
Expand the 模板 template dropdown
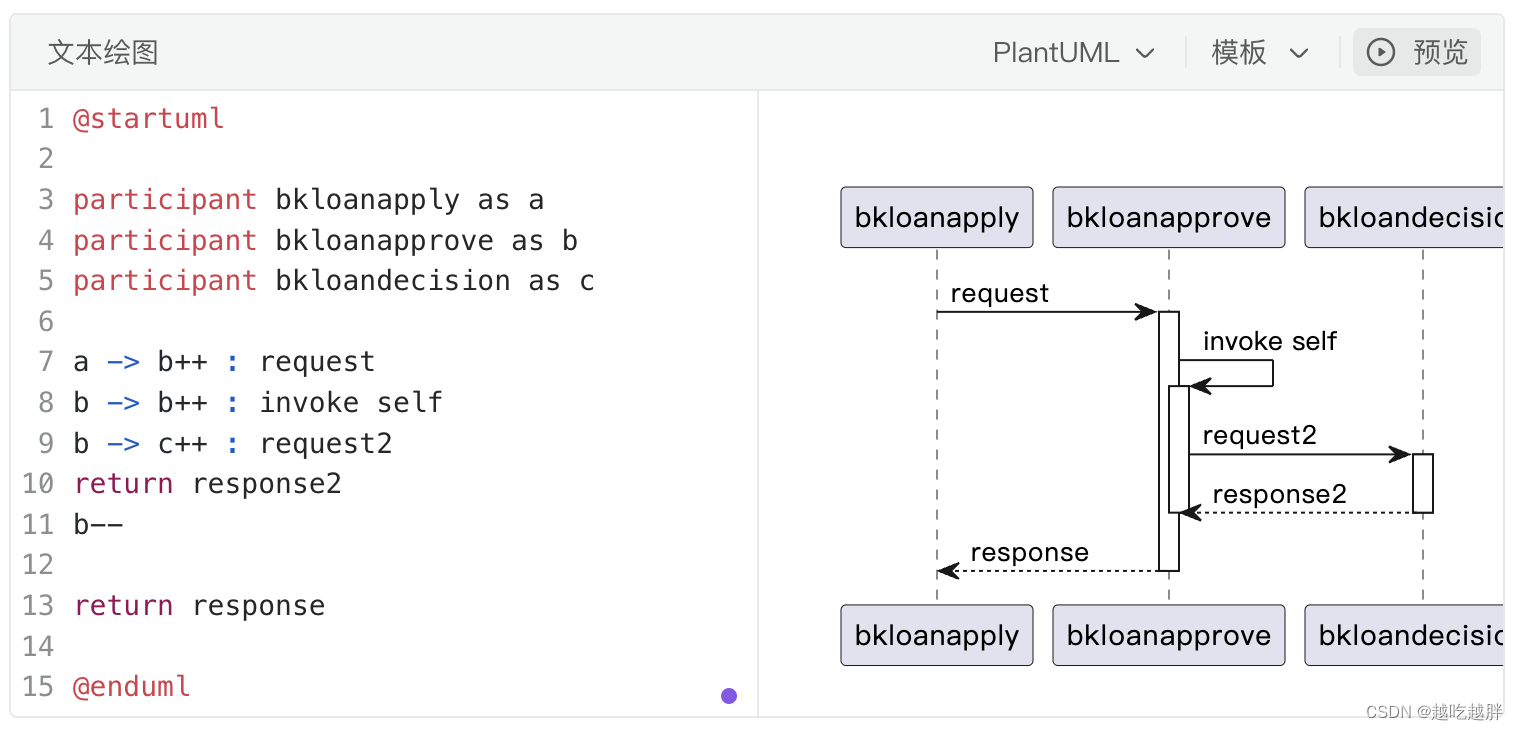tap(1259, 52)
